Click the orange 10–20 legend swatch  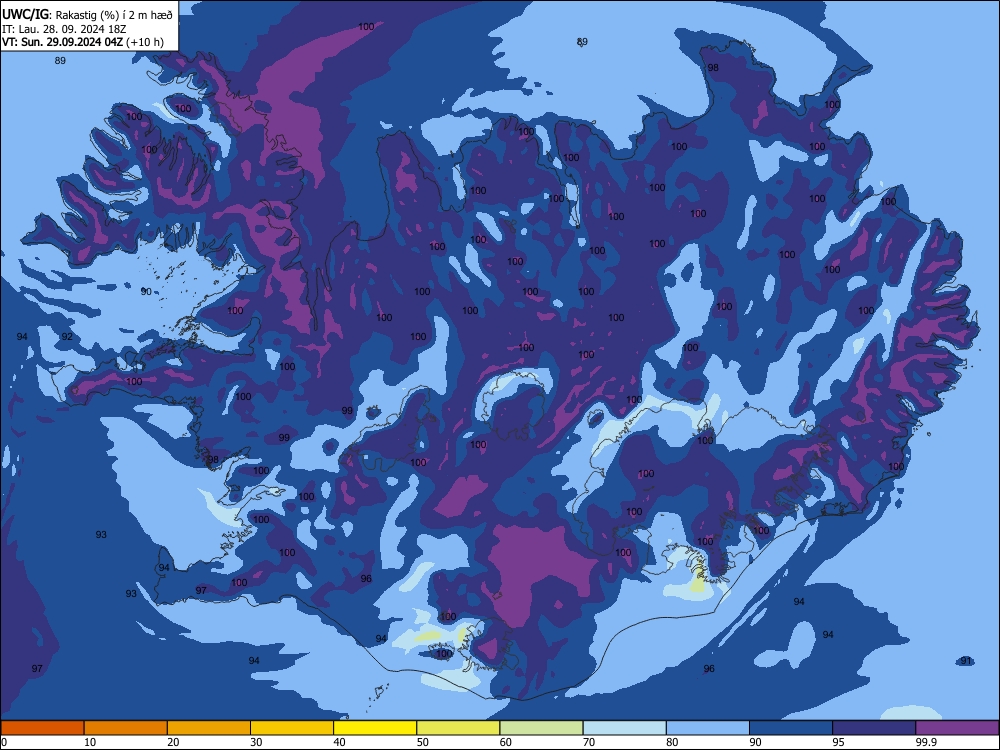126,728
